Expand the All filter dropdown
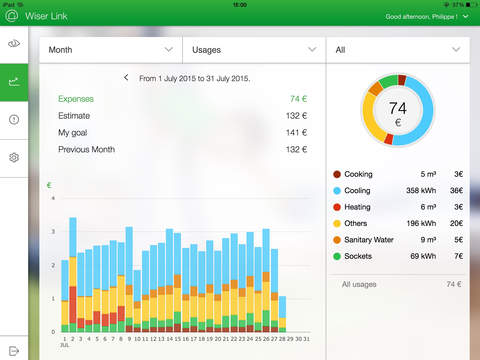This screenshot has height=360, width=480. pyautogui.click(x=398, y=50)
